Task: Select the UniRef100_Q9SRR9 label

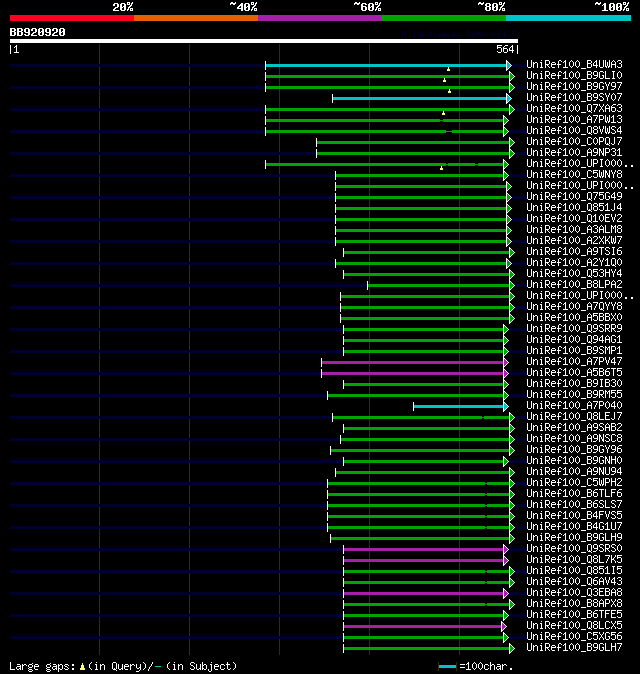Action: click(x=574, y=328)
